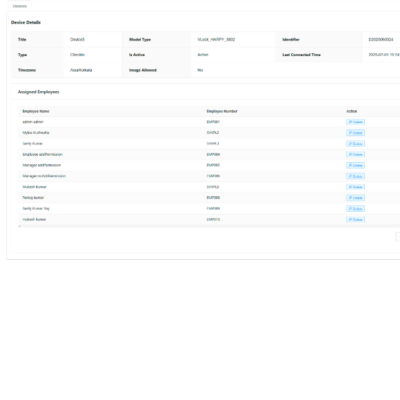The image size is (400, 400).
Task: Click the Action column header
Action: point(352,111)
